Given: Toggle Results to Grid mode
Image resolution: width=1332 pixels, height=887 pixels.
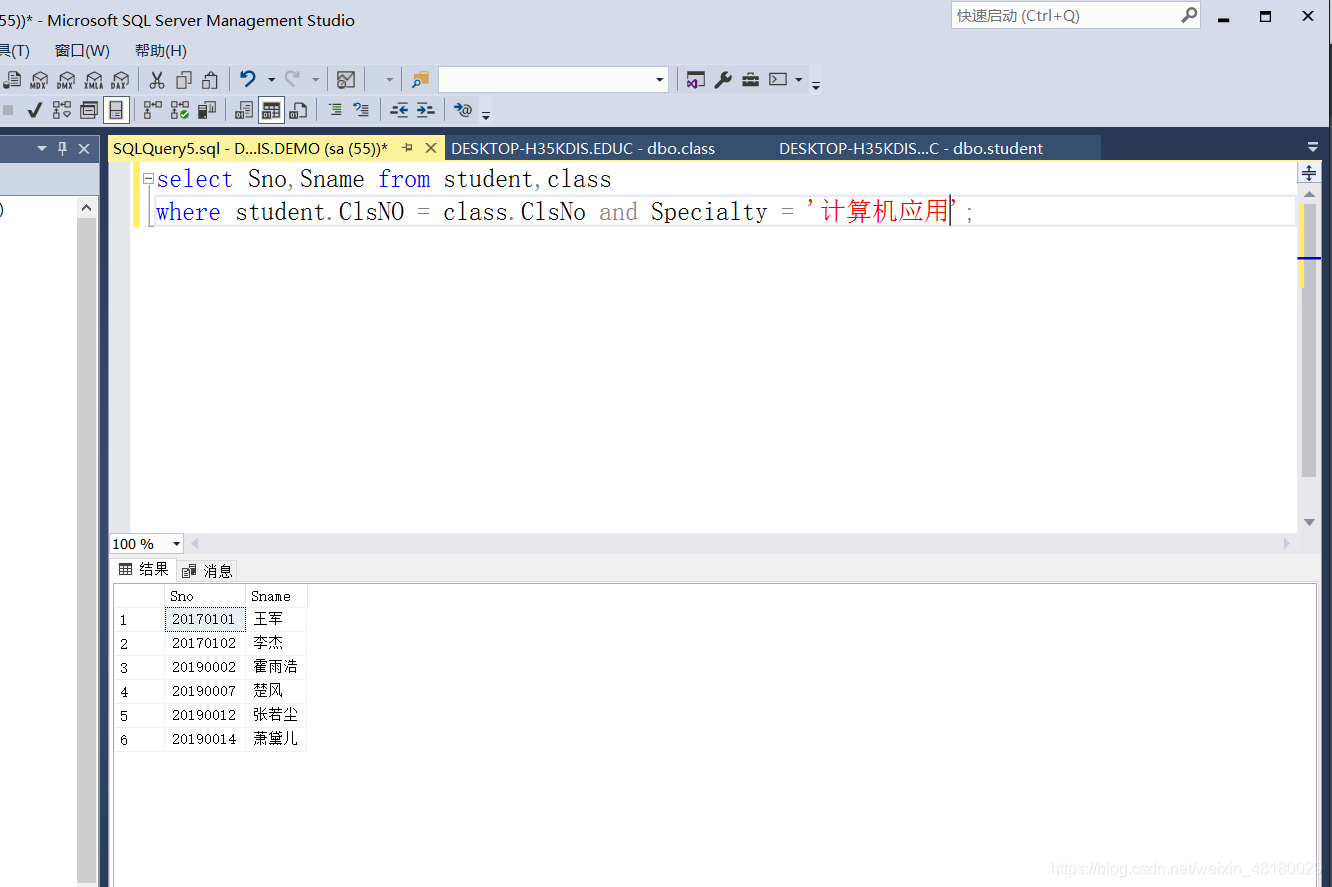Looking at the screenshot, I should [x=271, y=110].
